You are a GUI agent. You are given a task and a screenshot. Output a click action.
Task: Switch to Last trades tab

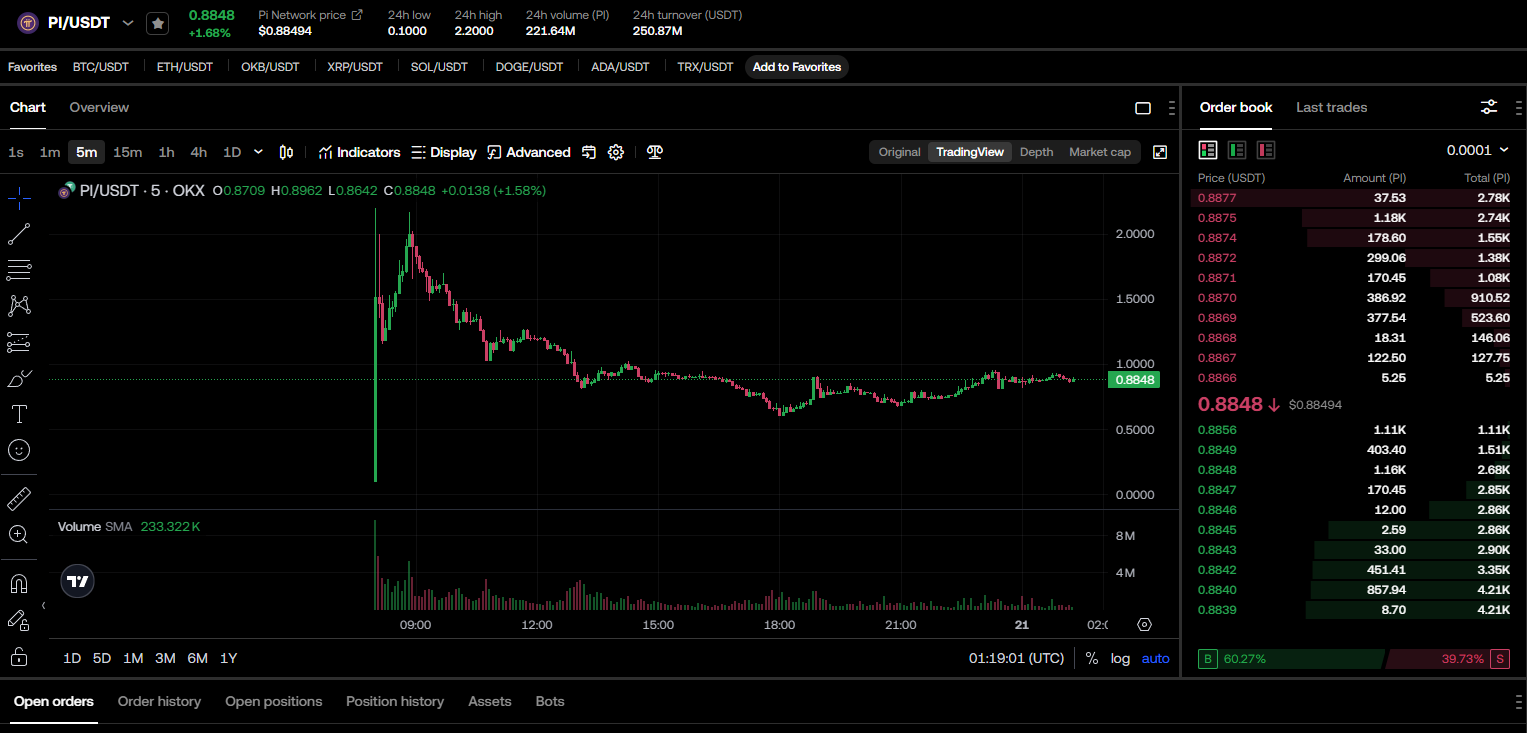tap(1331, 107)
